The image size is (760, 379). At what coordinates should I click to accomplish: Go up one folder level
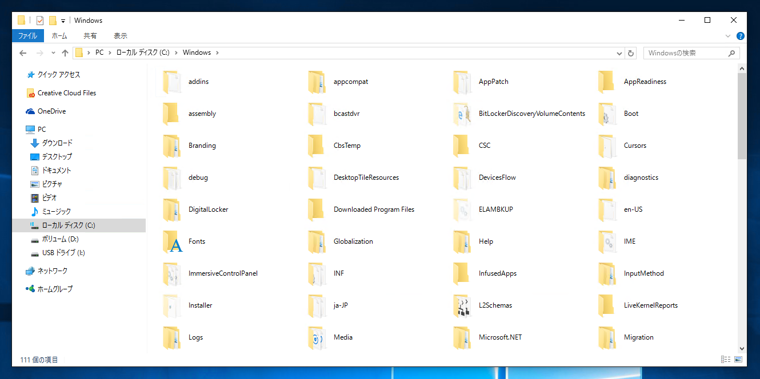(x=65, y=53)
